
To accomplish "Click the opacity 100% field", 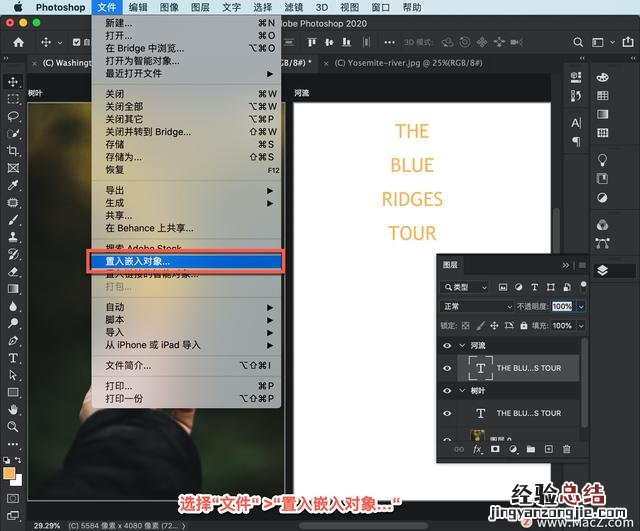I will click(562, 307).
